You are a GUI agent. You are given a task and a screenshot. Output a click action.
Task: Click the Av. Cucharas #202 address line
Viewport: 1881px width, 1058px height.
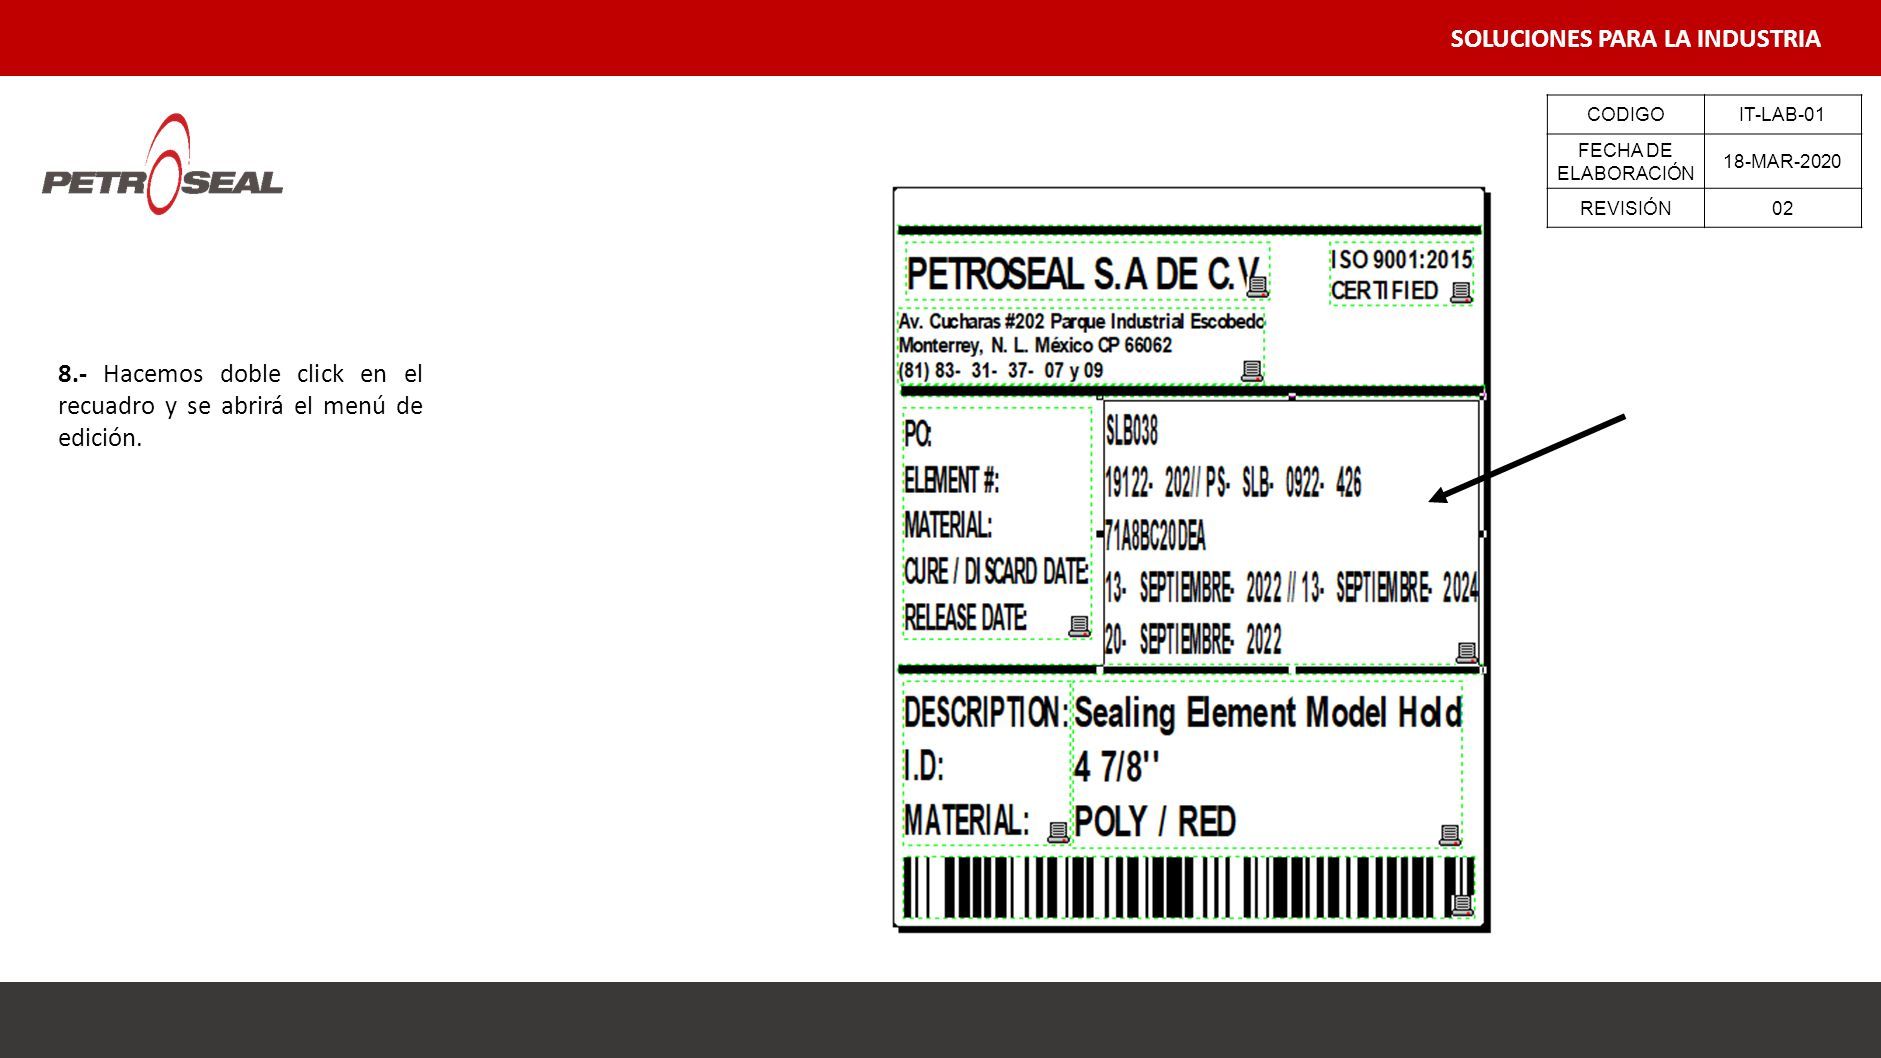coord(1081,322)
